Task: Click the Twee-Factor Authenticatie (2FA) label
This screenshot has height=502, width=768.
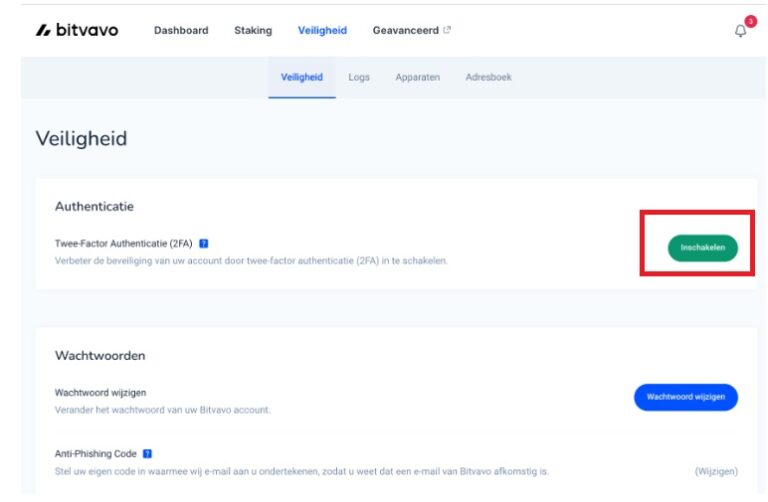Action: point(123,243)
